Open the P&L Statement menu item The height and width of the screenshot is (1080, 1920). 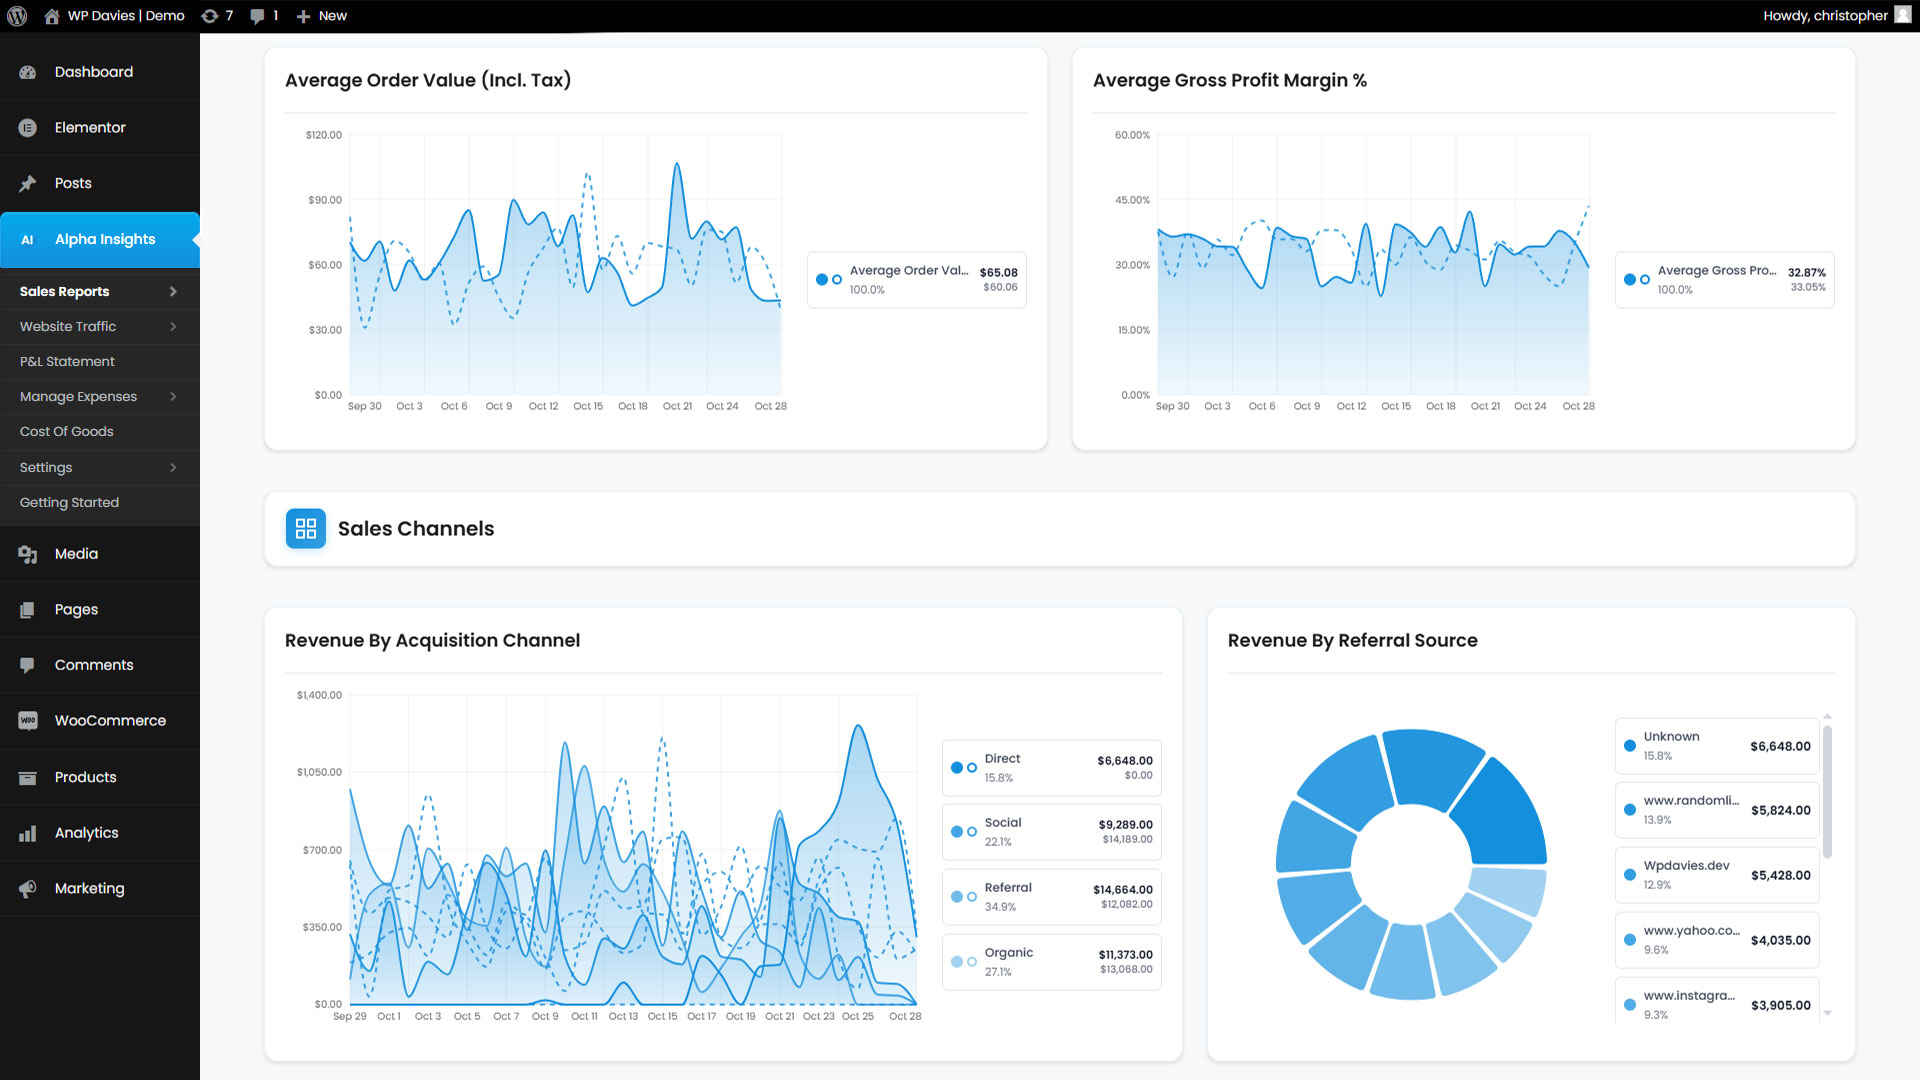pos(67,362)
